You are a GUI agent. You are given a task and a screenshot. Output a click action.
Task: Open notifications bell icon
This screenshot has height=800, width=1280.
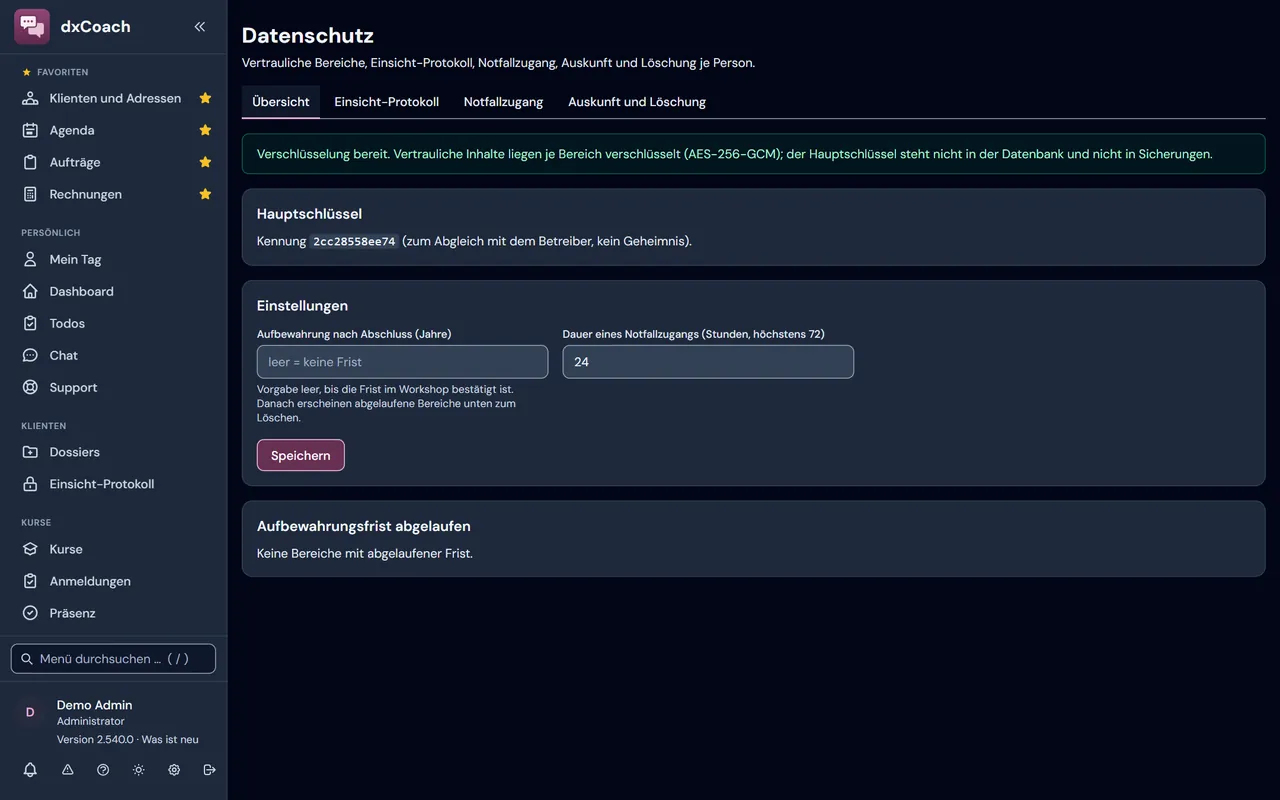click(30, 770)
